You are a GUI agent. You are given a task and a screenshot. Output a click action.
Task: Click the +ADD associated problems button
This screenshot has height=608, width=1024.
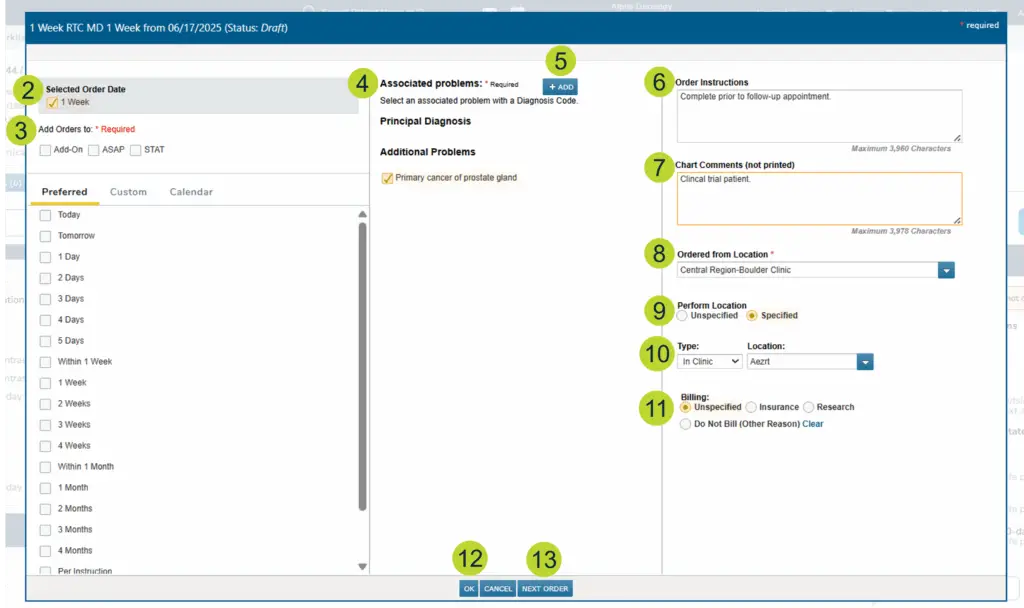560,87
